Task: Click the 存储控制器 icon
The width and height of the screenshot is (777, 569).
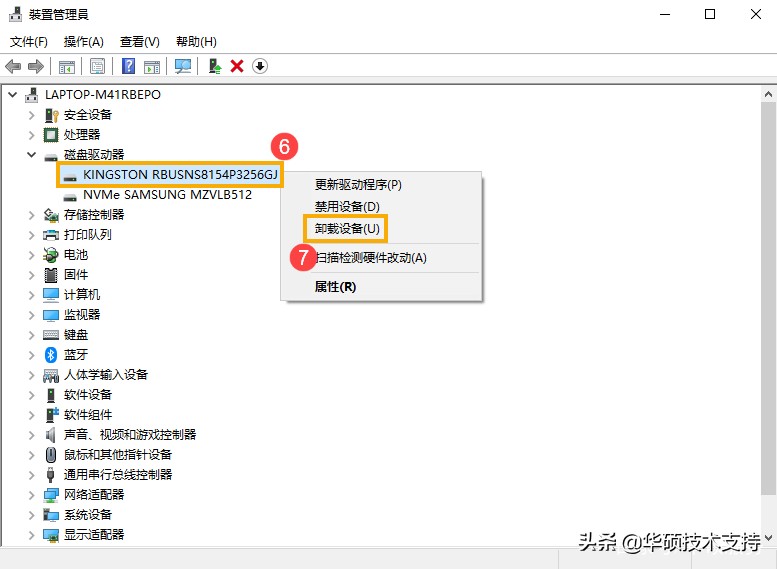Action: (x=51, y=215)
